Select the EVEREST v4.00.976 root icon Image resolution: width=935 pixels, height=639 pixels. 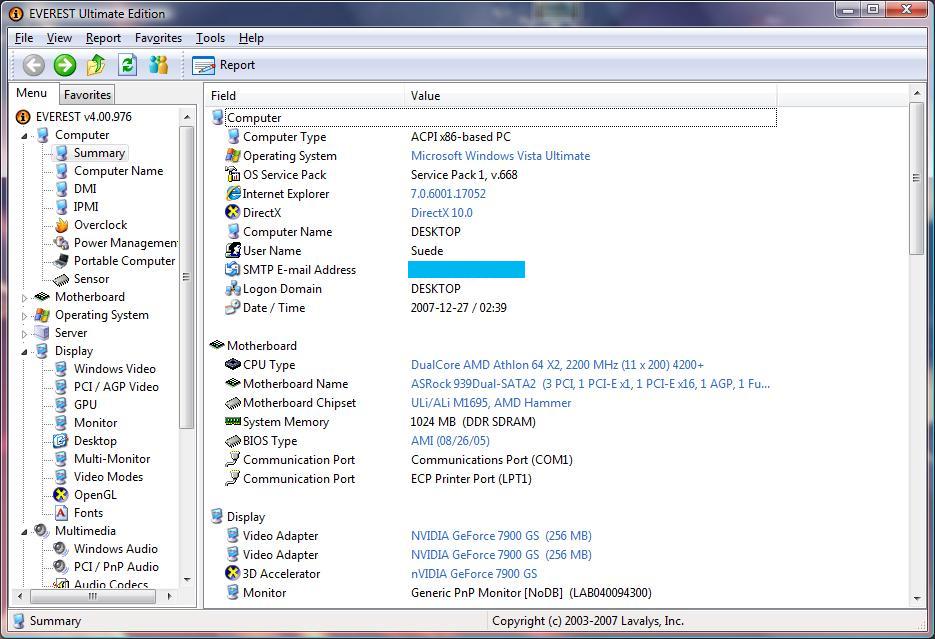pyautogui.click(x=23, y=117)
